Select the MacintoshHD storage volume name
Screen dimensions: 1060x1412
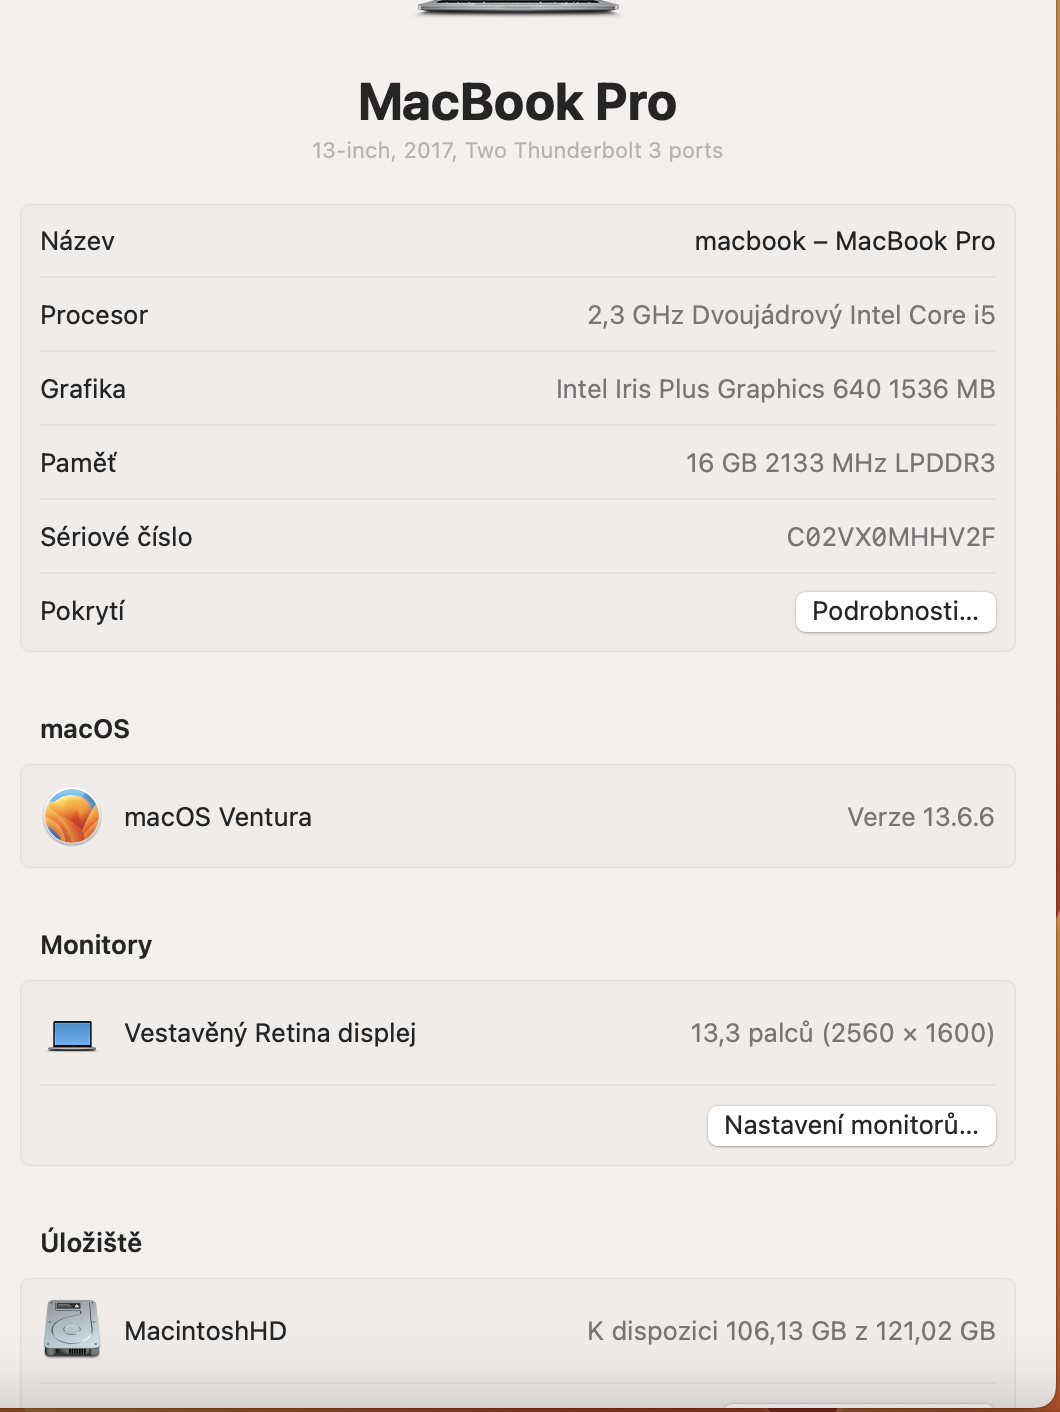pyautogui.click(x=205, y=1331)
